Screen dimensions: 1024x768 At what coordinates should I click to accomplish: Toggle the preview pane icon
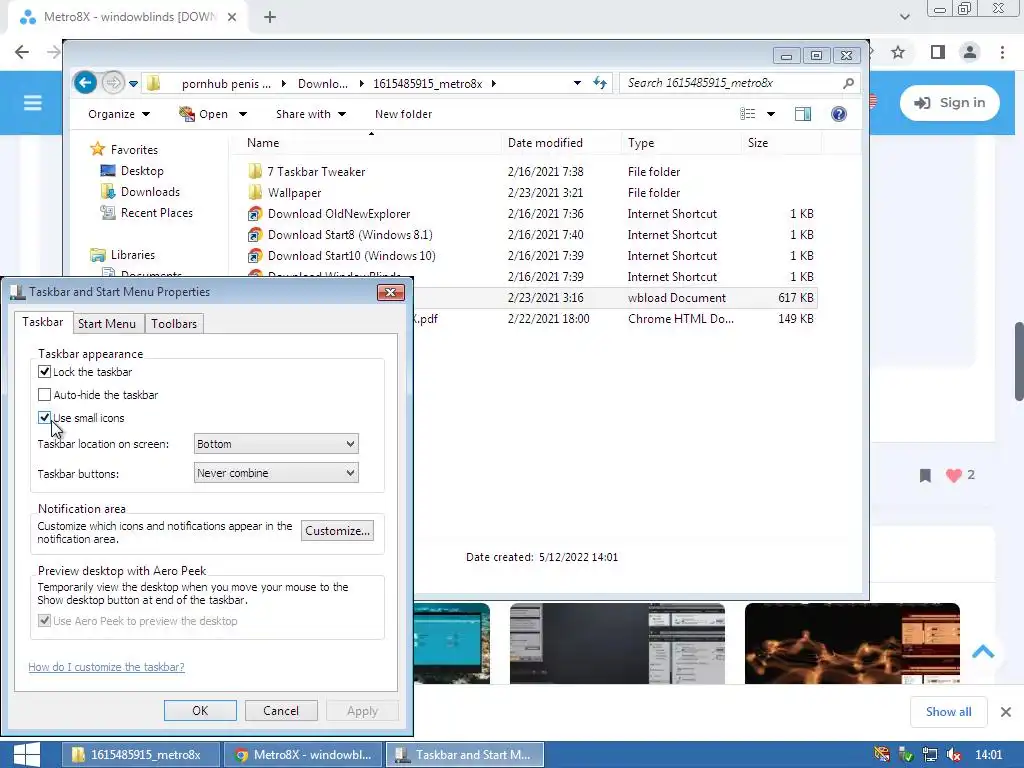tap(803, 114)
